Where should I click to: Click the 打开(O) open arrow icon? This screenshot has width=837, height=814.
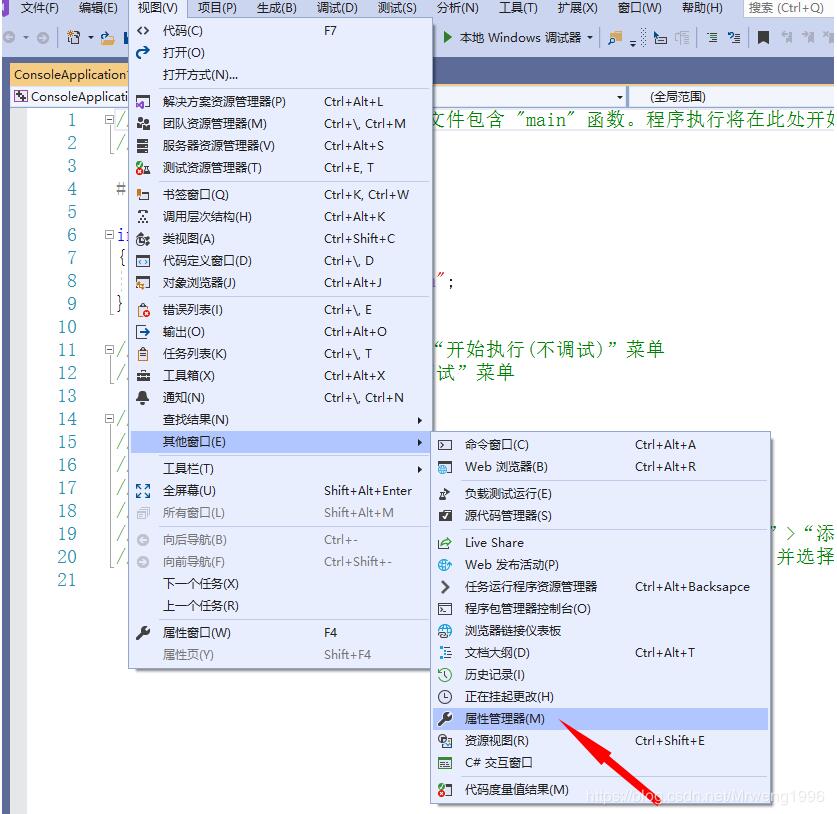point(143,53)
